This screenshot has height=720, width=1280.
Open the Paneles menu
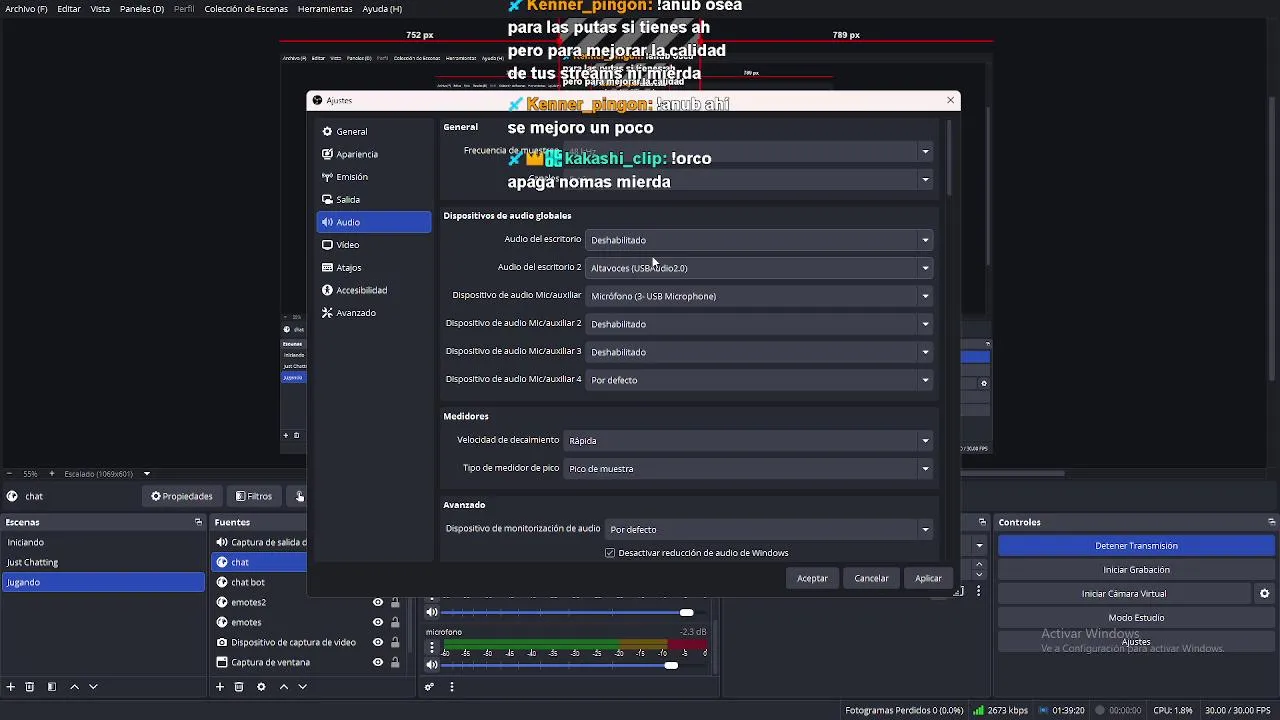point(142,9)
